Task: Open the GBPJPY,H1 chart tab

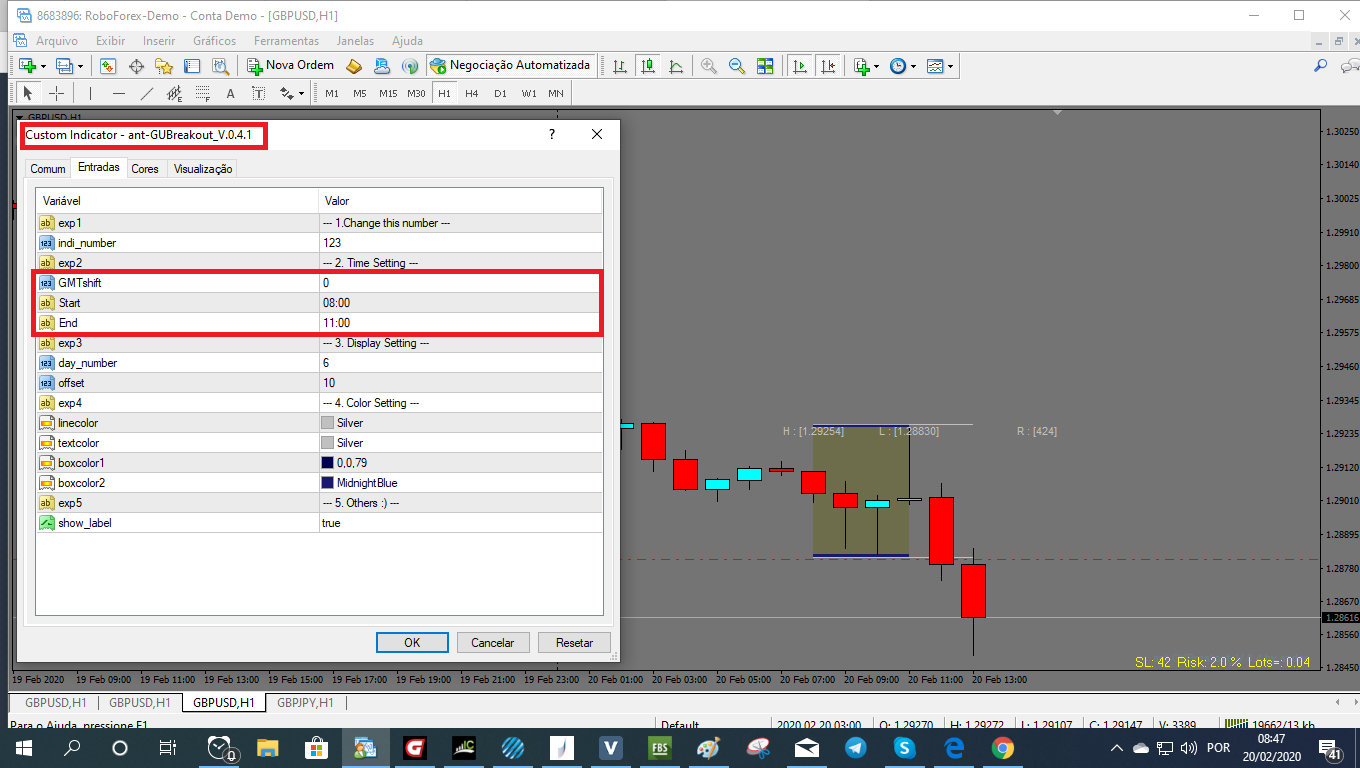Action: pos(305,702)
